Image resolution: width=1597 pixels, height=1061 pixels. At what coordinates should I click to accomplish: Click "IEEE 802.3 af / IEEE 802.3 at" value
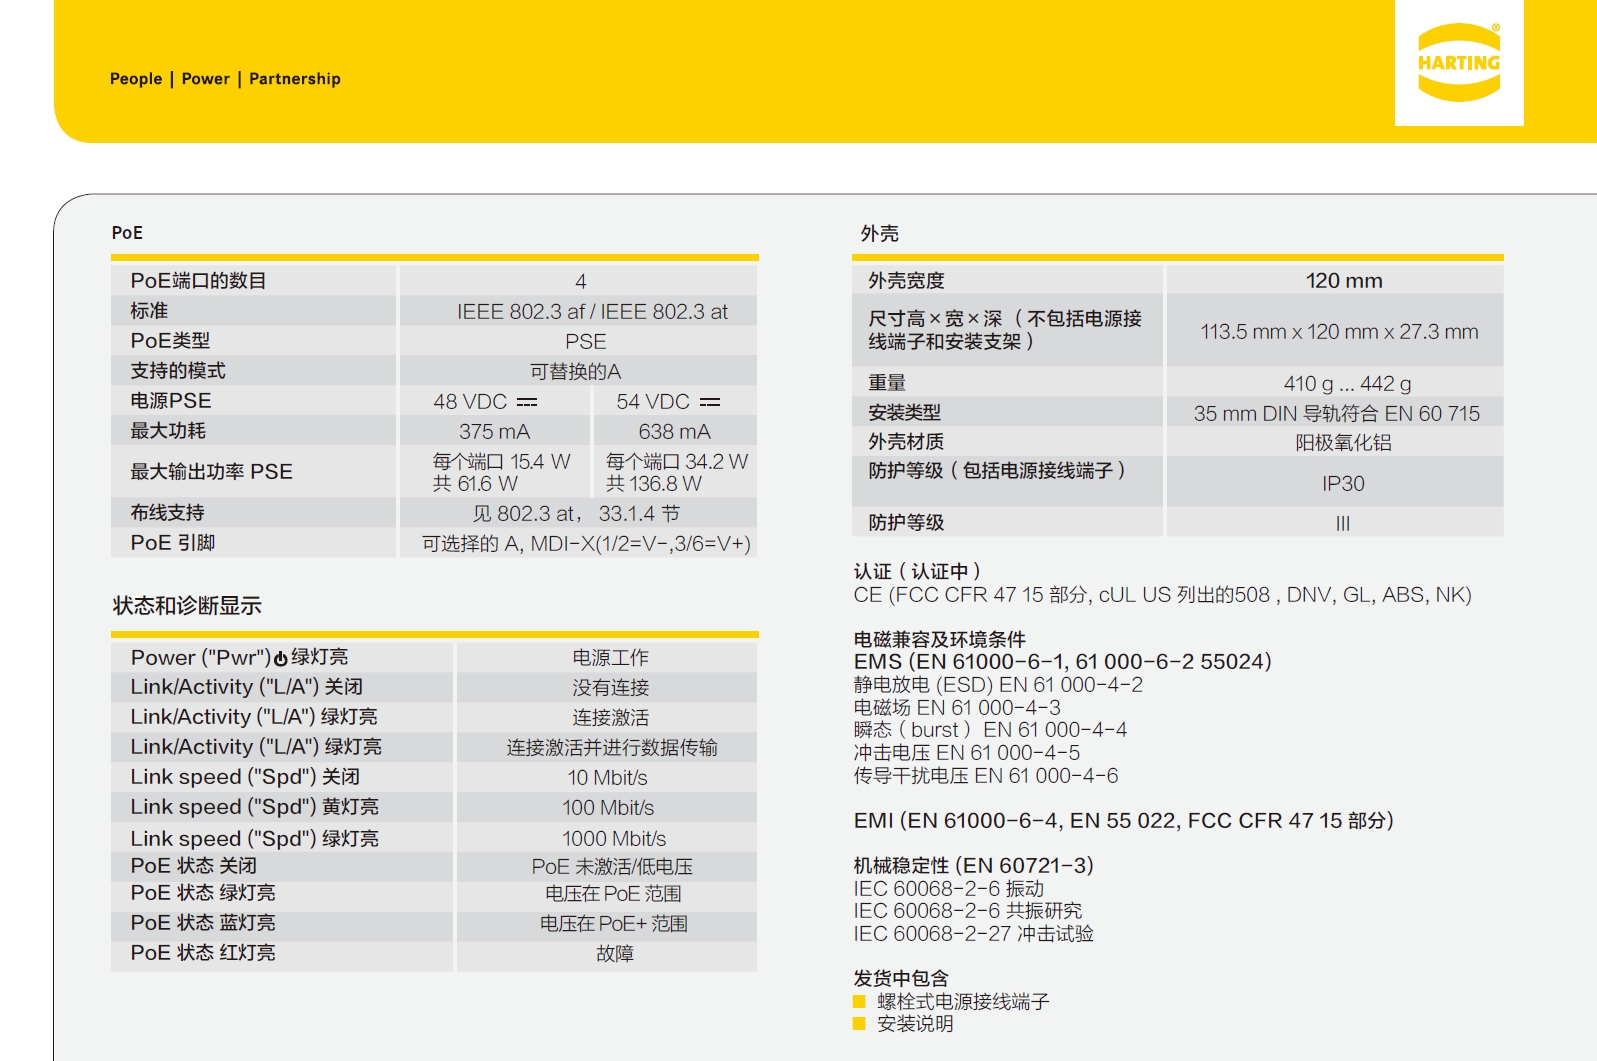pyautogui.click(x=592, y=312)
